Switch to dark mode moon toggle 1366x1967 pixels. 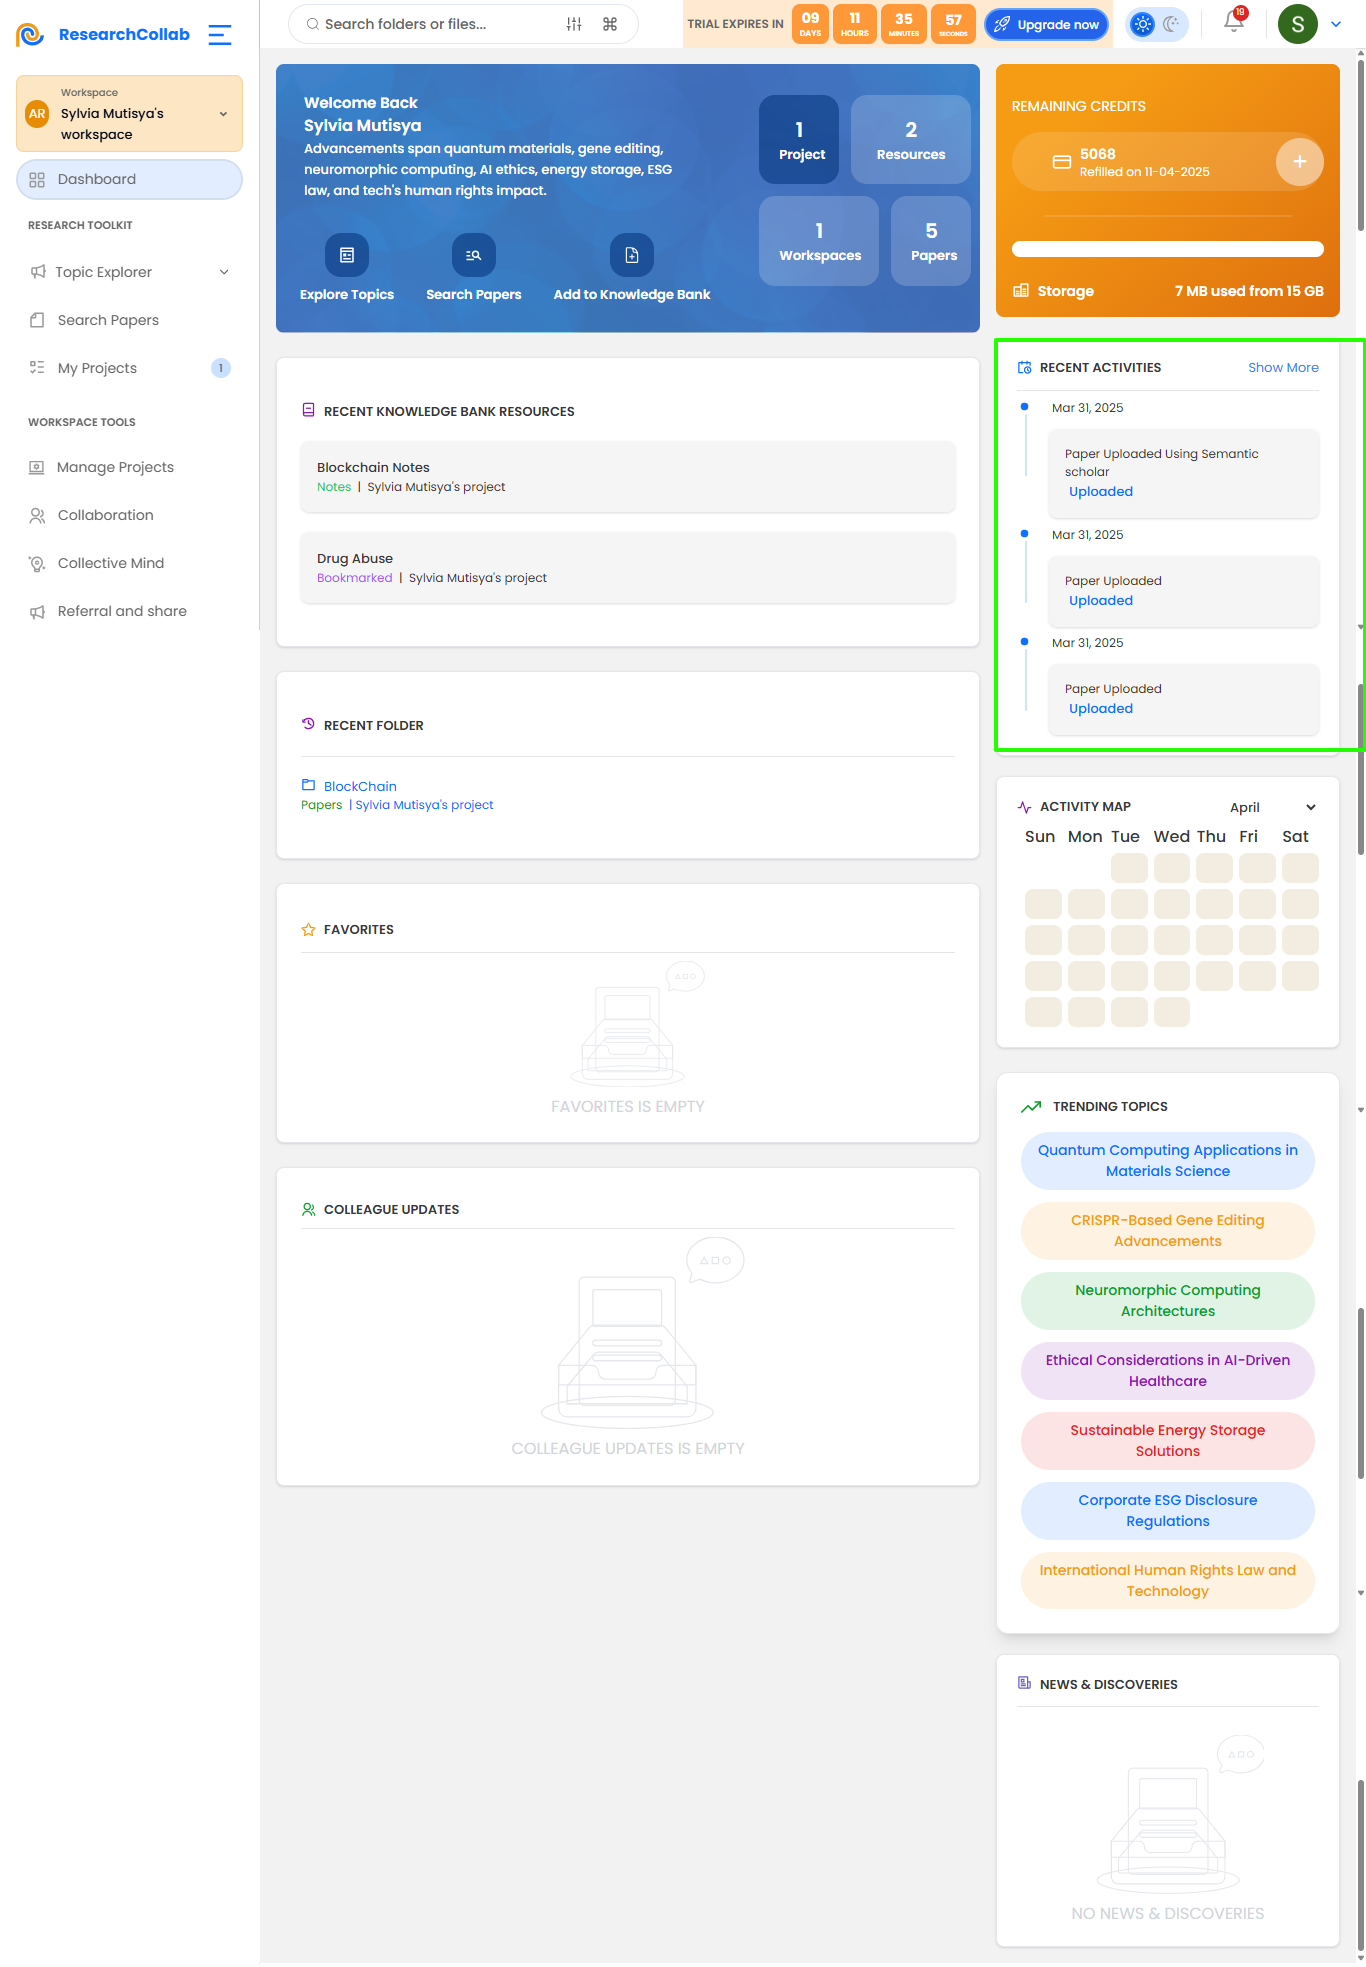click(x=1171, y=24)
